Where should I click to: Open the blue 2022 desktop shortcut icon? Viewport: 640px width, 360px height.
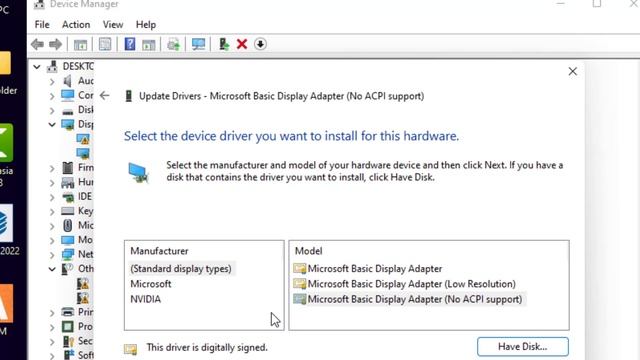[x=6, y=223]
